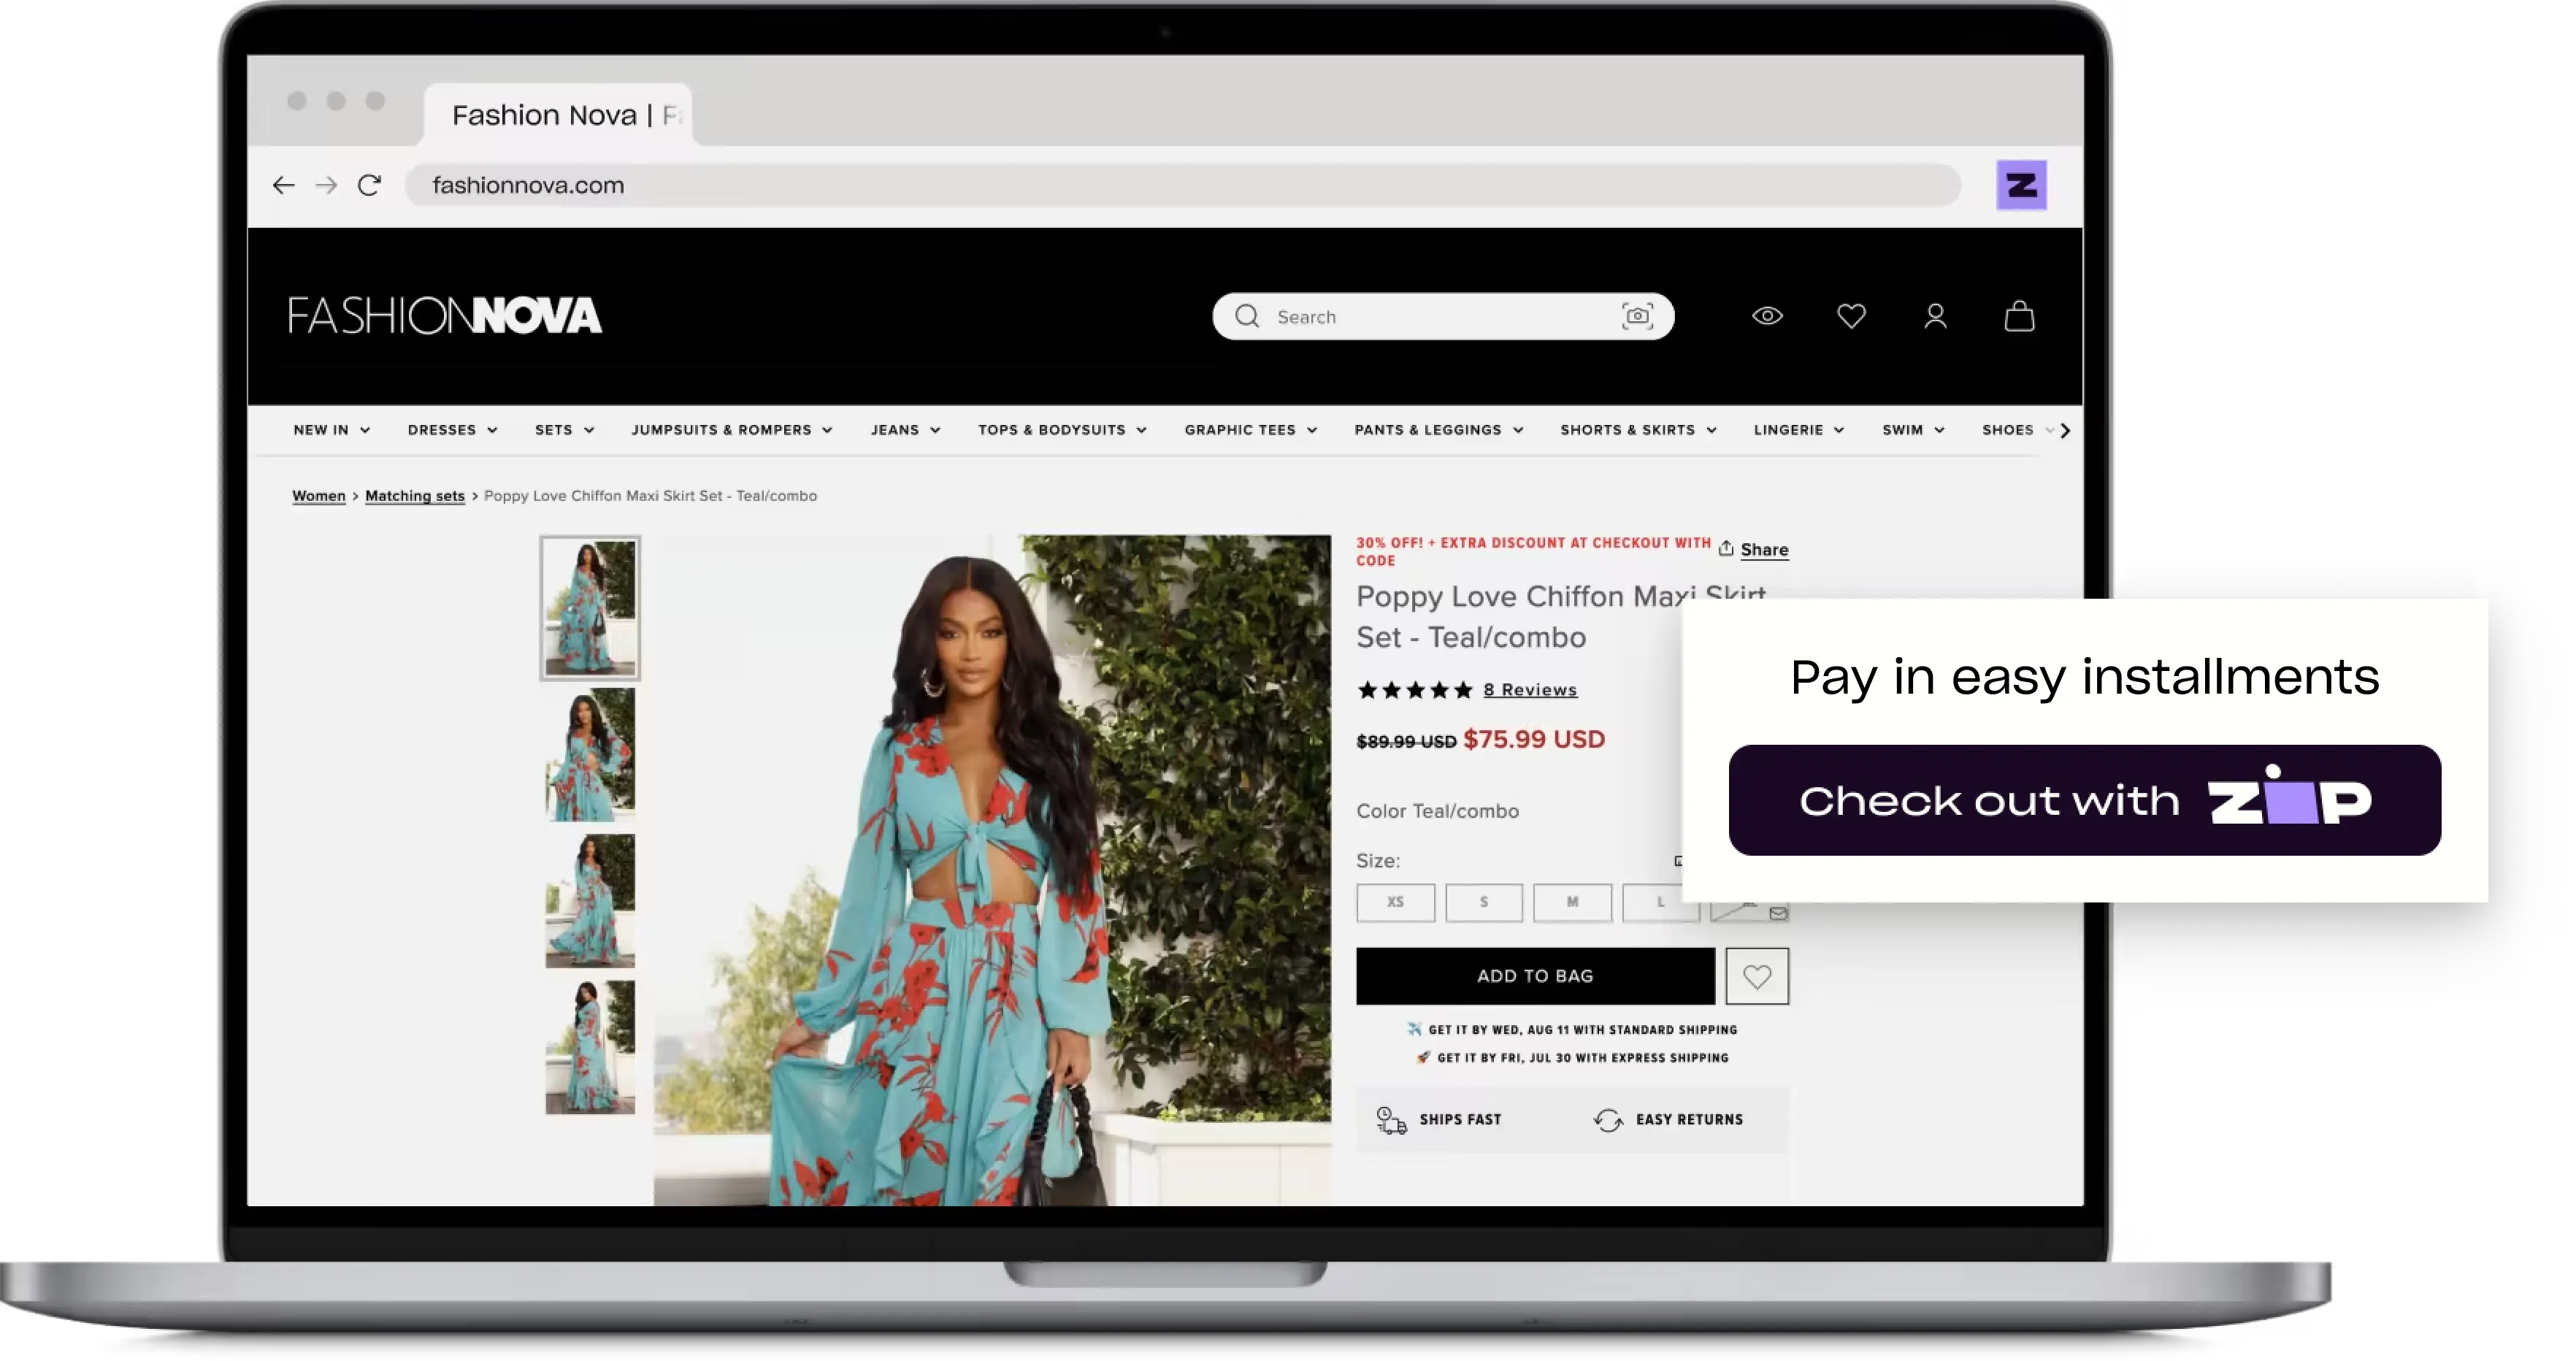Expand the DRESSES navigation dropdown

[450, 429]
